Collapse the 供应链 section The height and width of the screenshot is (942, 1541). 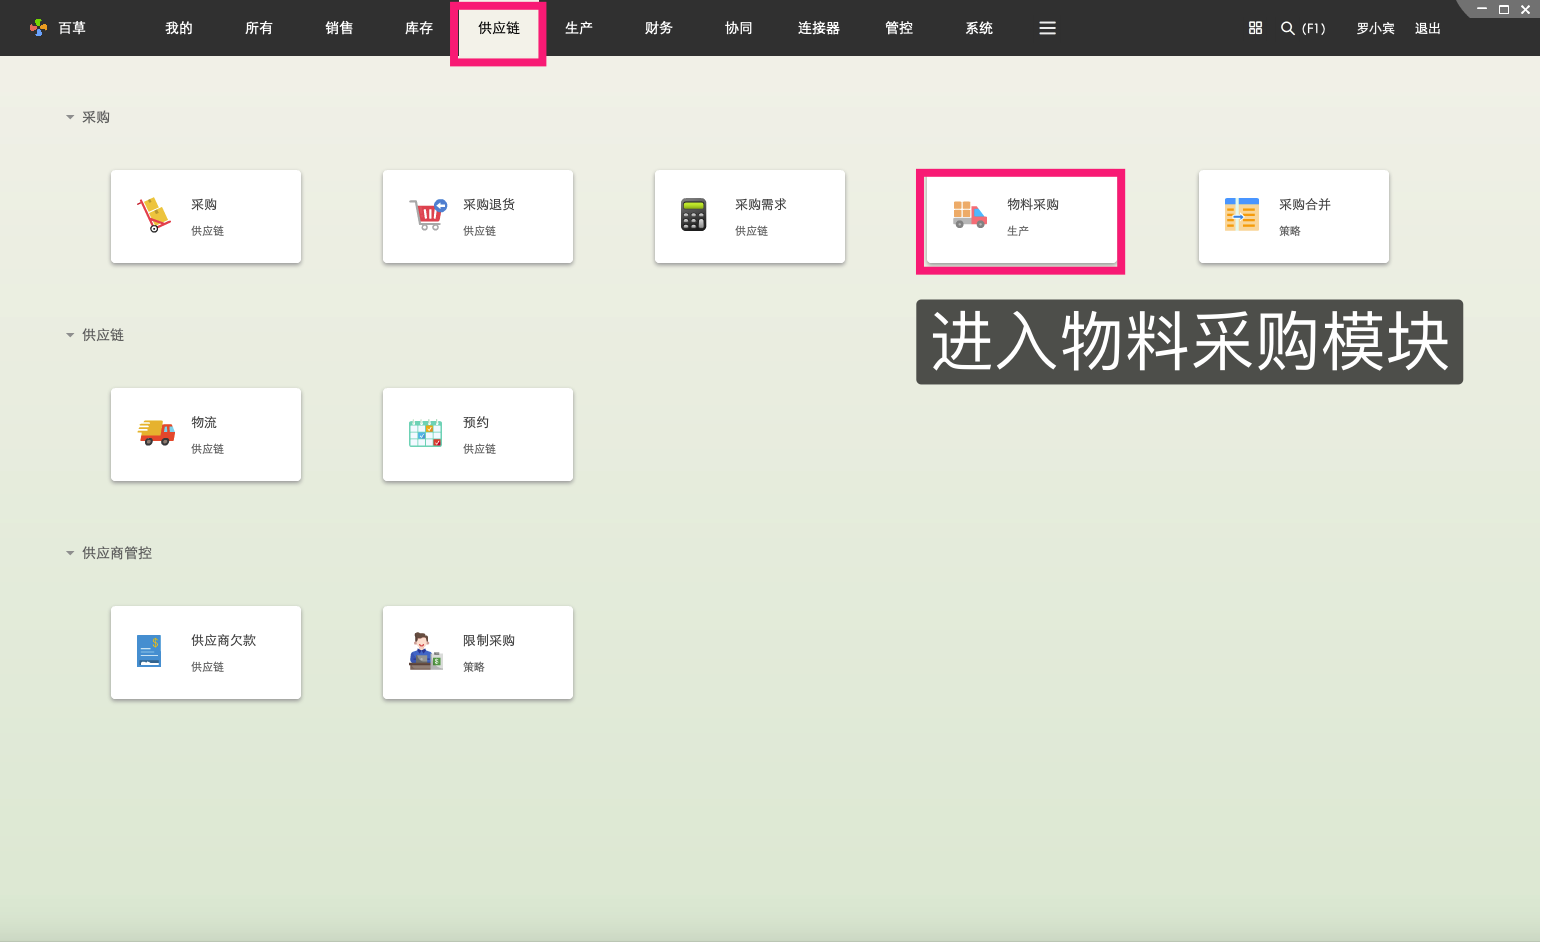tap(69, 335)
